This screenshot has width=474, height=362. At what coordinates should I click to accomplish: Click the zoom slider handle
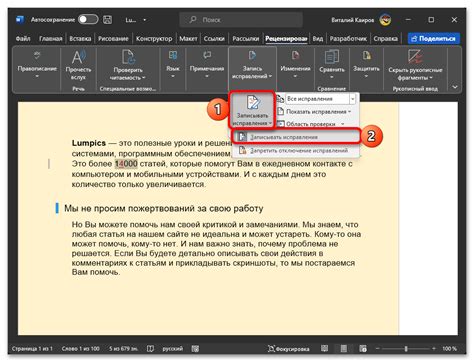click(406, 349)
